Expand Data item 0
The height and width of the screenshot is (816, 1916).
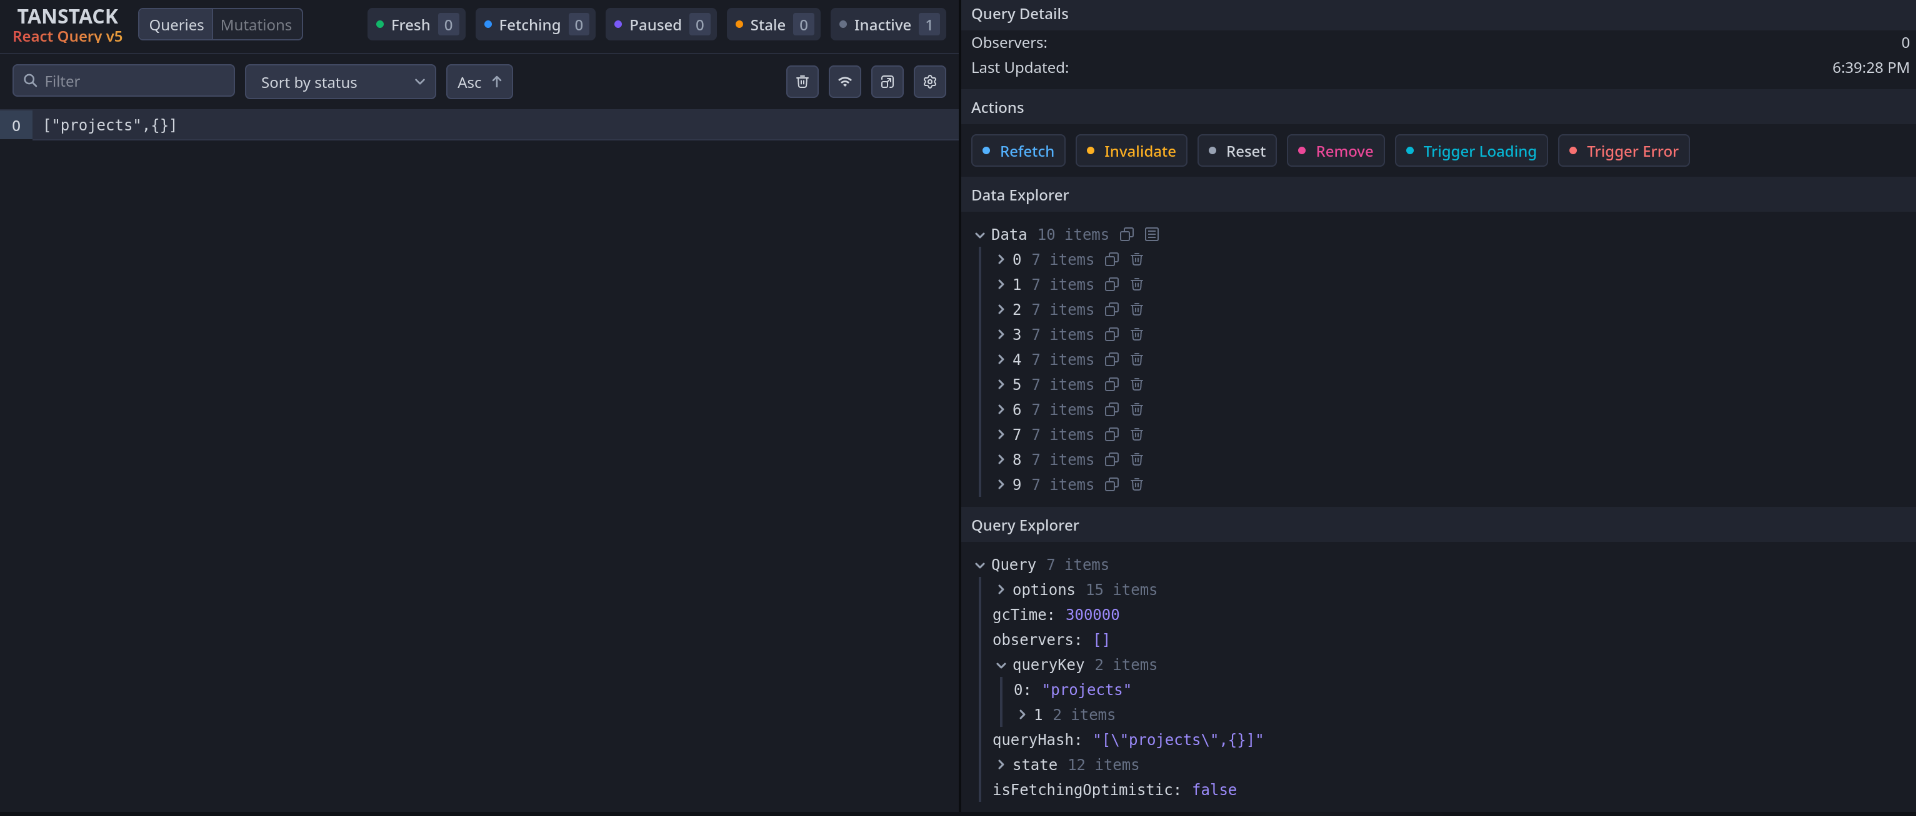pyautogui.click(x=1001, y=259)
